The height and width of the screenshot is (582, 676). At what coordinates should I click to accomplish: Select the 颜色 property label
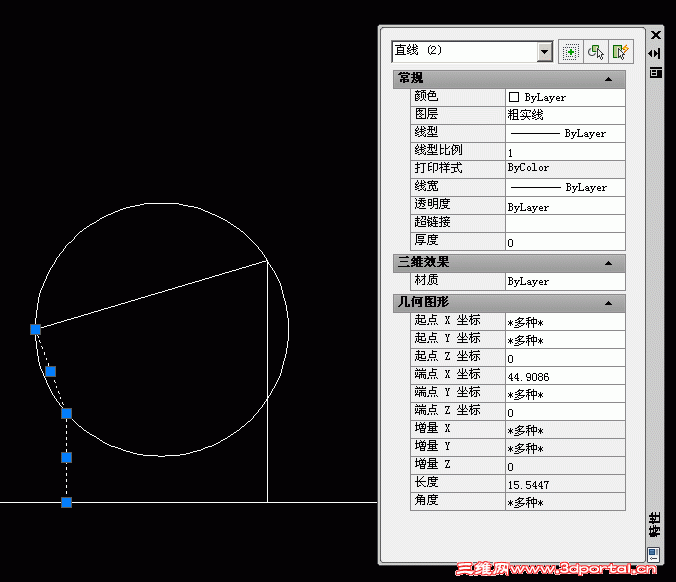click(x=426, y=96)
